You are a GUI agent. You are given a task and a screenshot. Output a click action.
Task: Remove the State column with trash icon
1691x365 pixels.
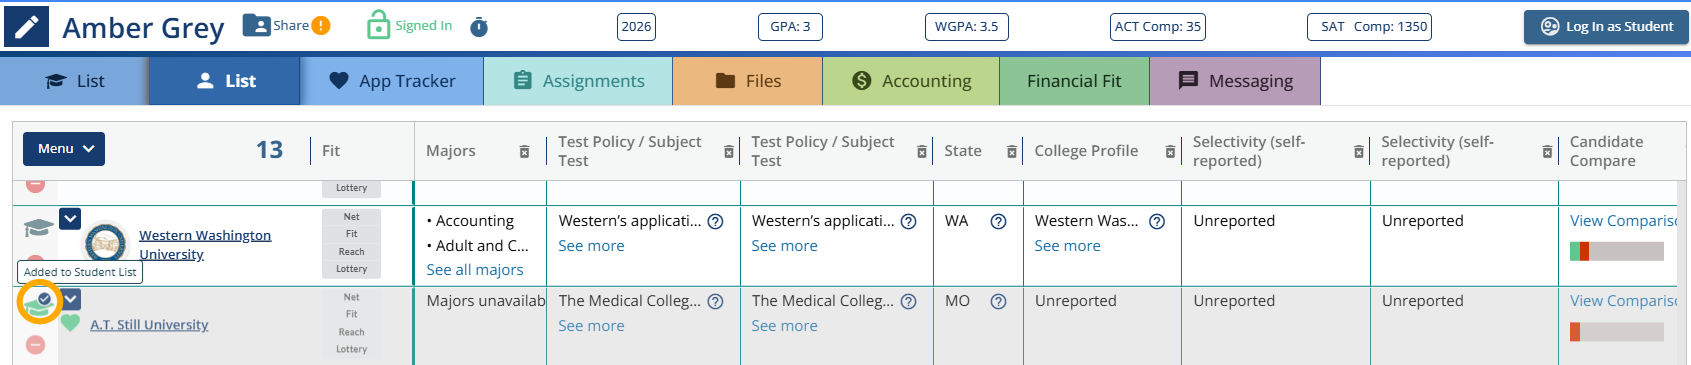tap(1012, 151)
